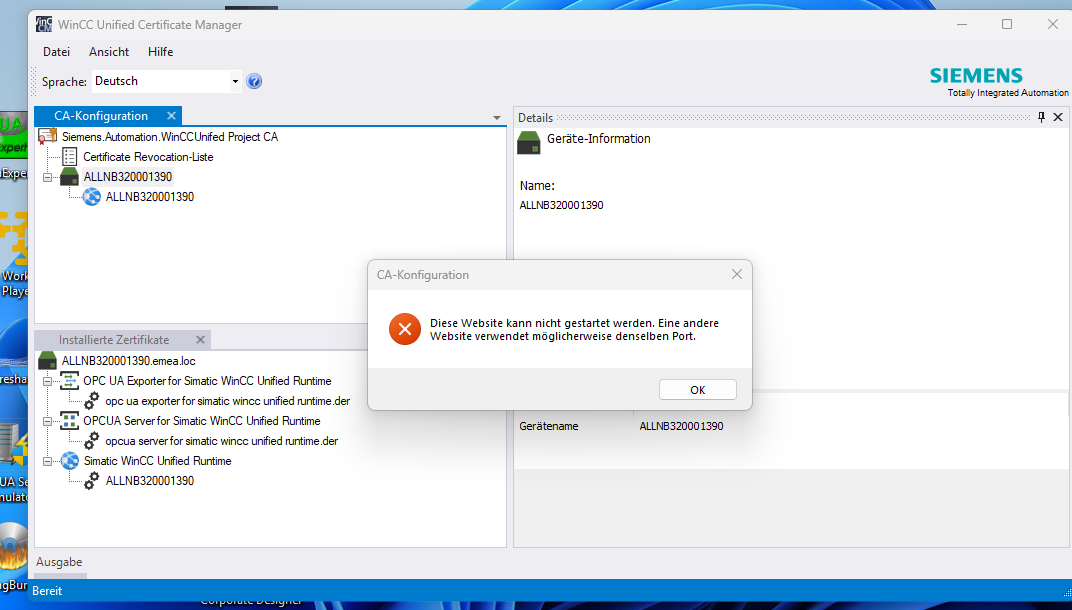Click the Simatic WinCC Unified Runtime globe icon
Screen dimensions: 1072x610
(x=69, y=461)
